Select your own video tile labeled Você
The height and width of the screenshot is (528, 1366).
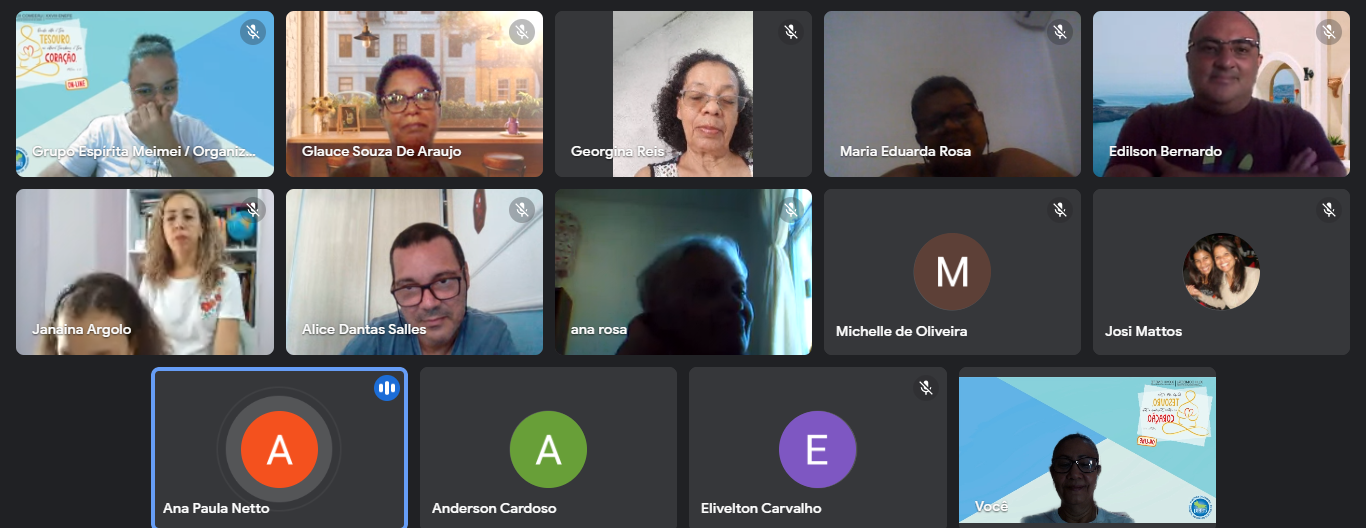(1087, 447)
